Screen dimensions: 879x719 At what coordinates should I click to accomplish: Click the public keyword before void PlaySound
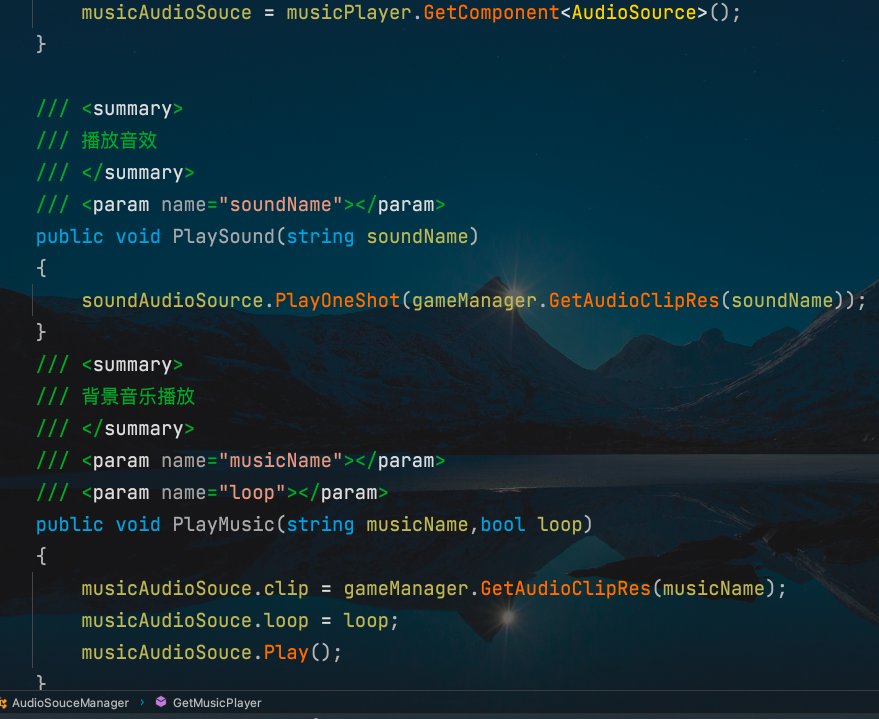(x=70, y=236)
